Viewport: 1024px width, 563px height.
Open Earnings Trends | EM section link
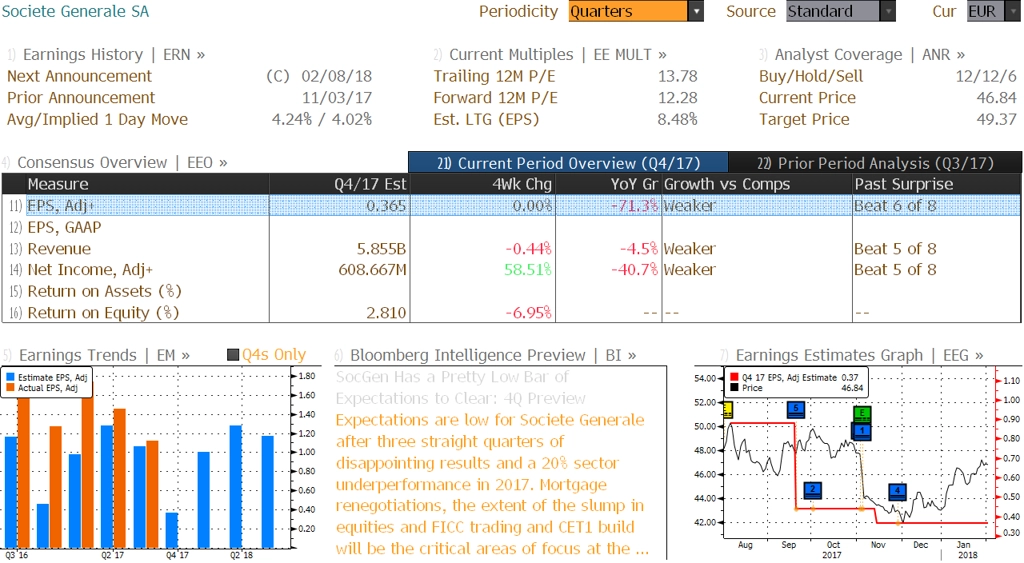(104, 355)
